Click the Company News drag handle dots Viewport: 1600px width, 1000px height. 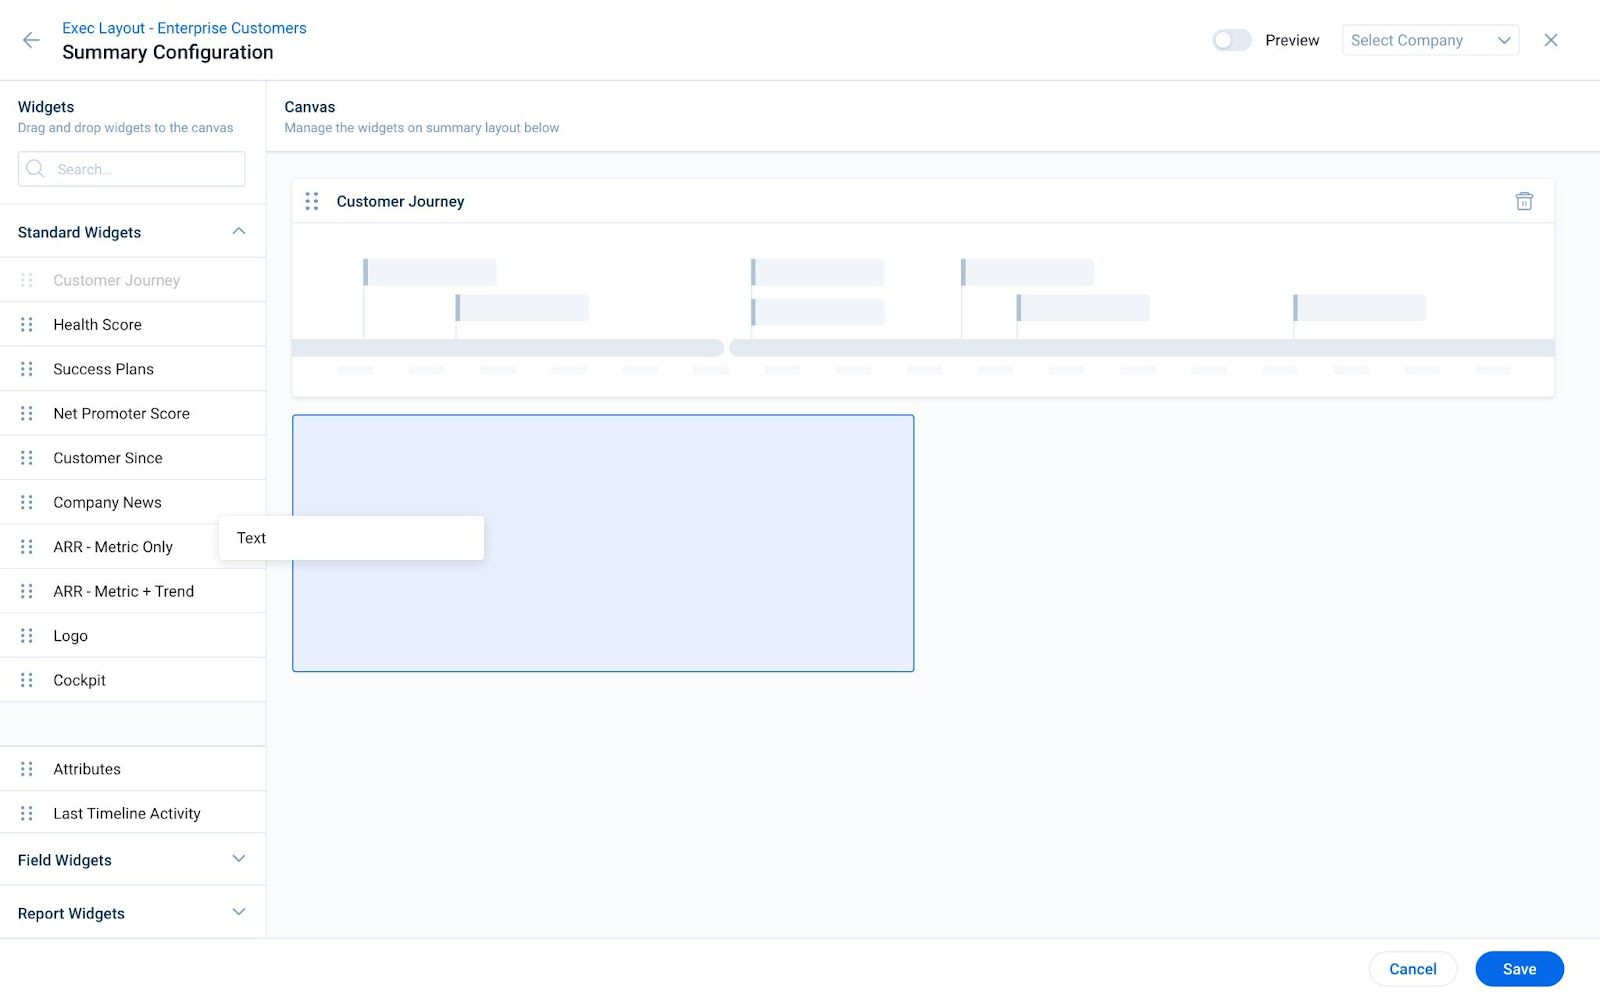(x=27, y=501)
